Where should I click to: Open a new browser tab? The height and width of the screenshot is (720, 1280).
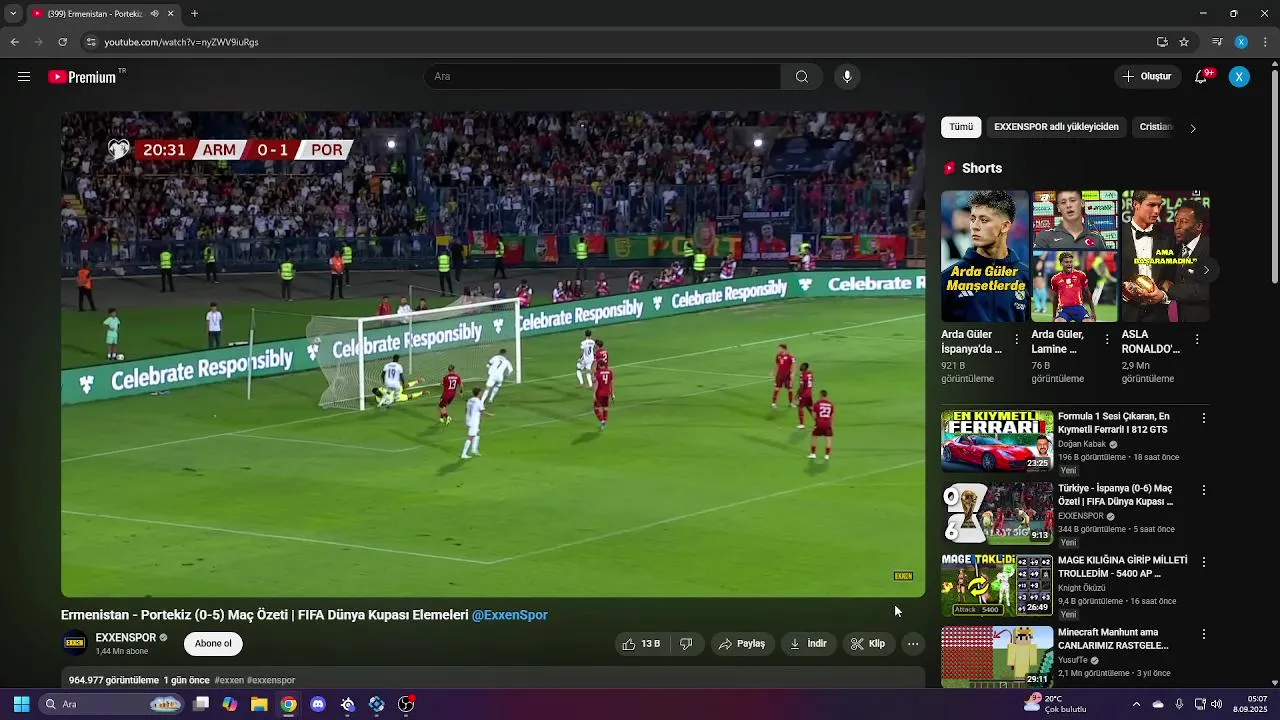click(x=194, y=14)
